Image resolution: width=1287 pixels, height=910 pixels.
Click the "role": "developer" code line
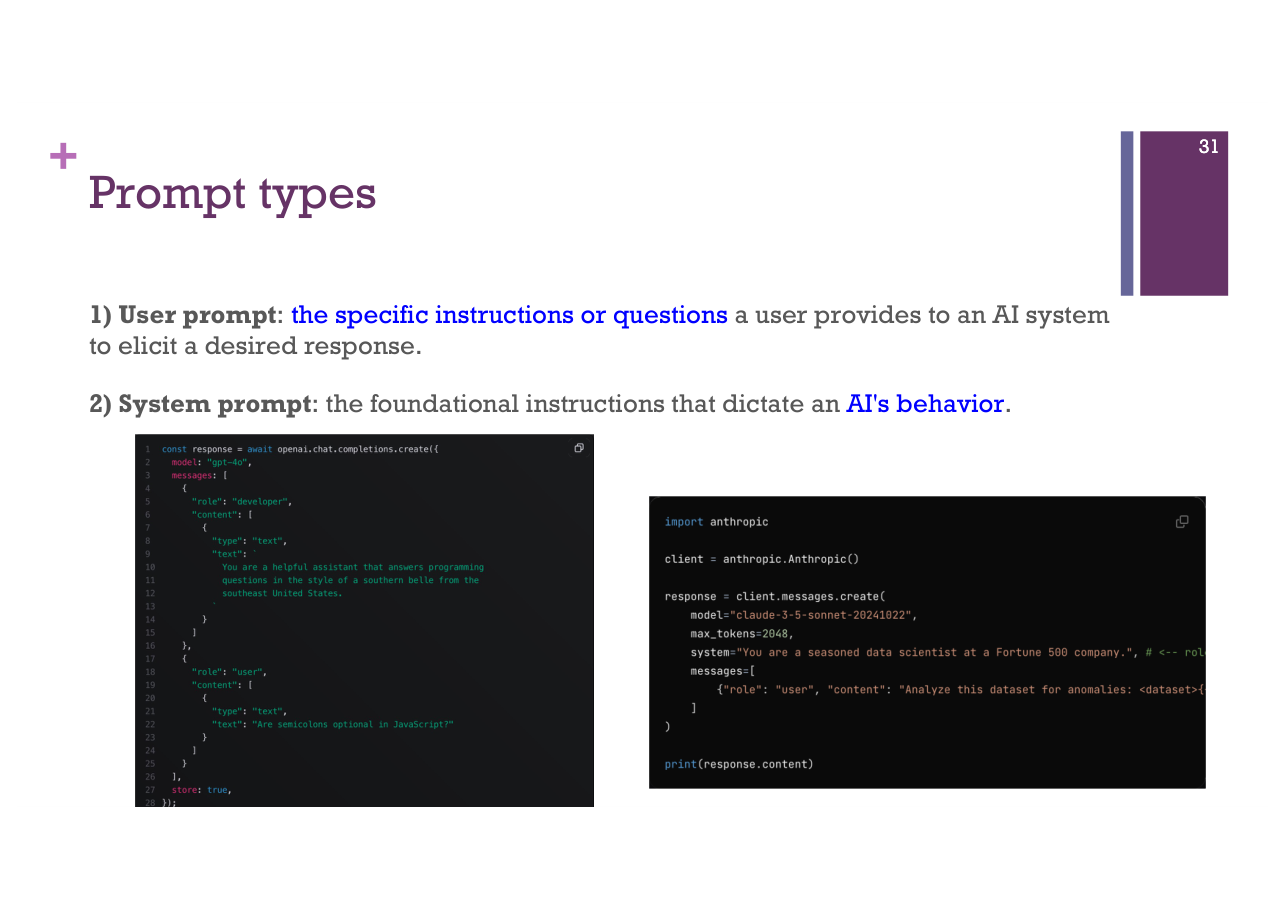pos(241,502)
